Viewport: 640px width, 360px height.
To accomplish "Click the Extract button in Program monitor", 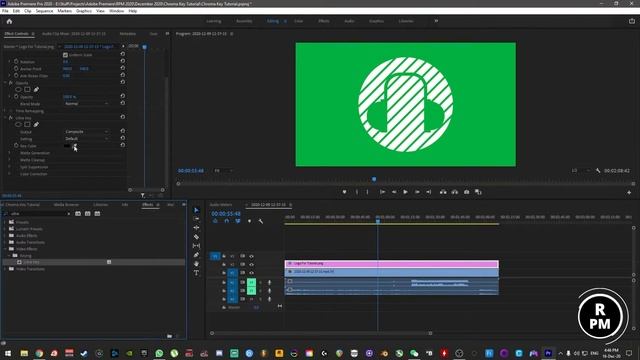I will [x=455, y=192].
